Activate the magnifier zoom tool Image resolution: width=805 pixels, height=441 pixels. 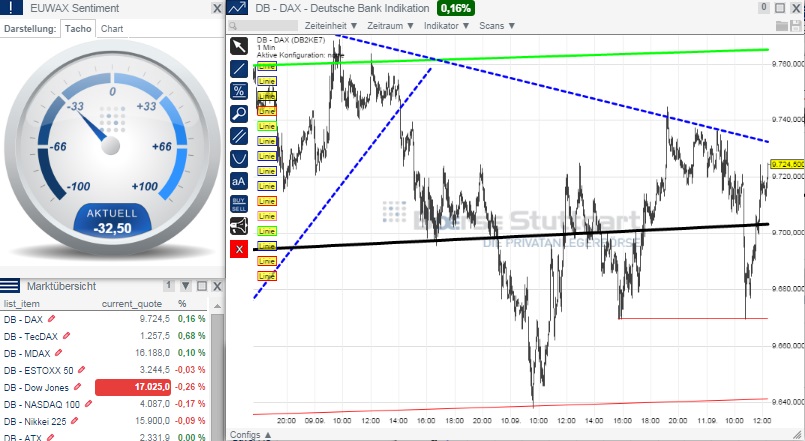point(239,113)
